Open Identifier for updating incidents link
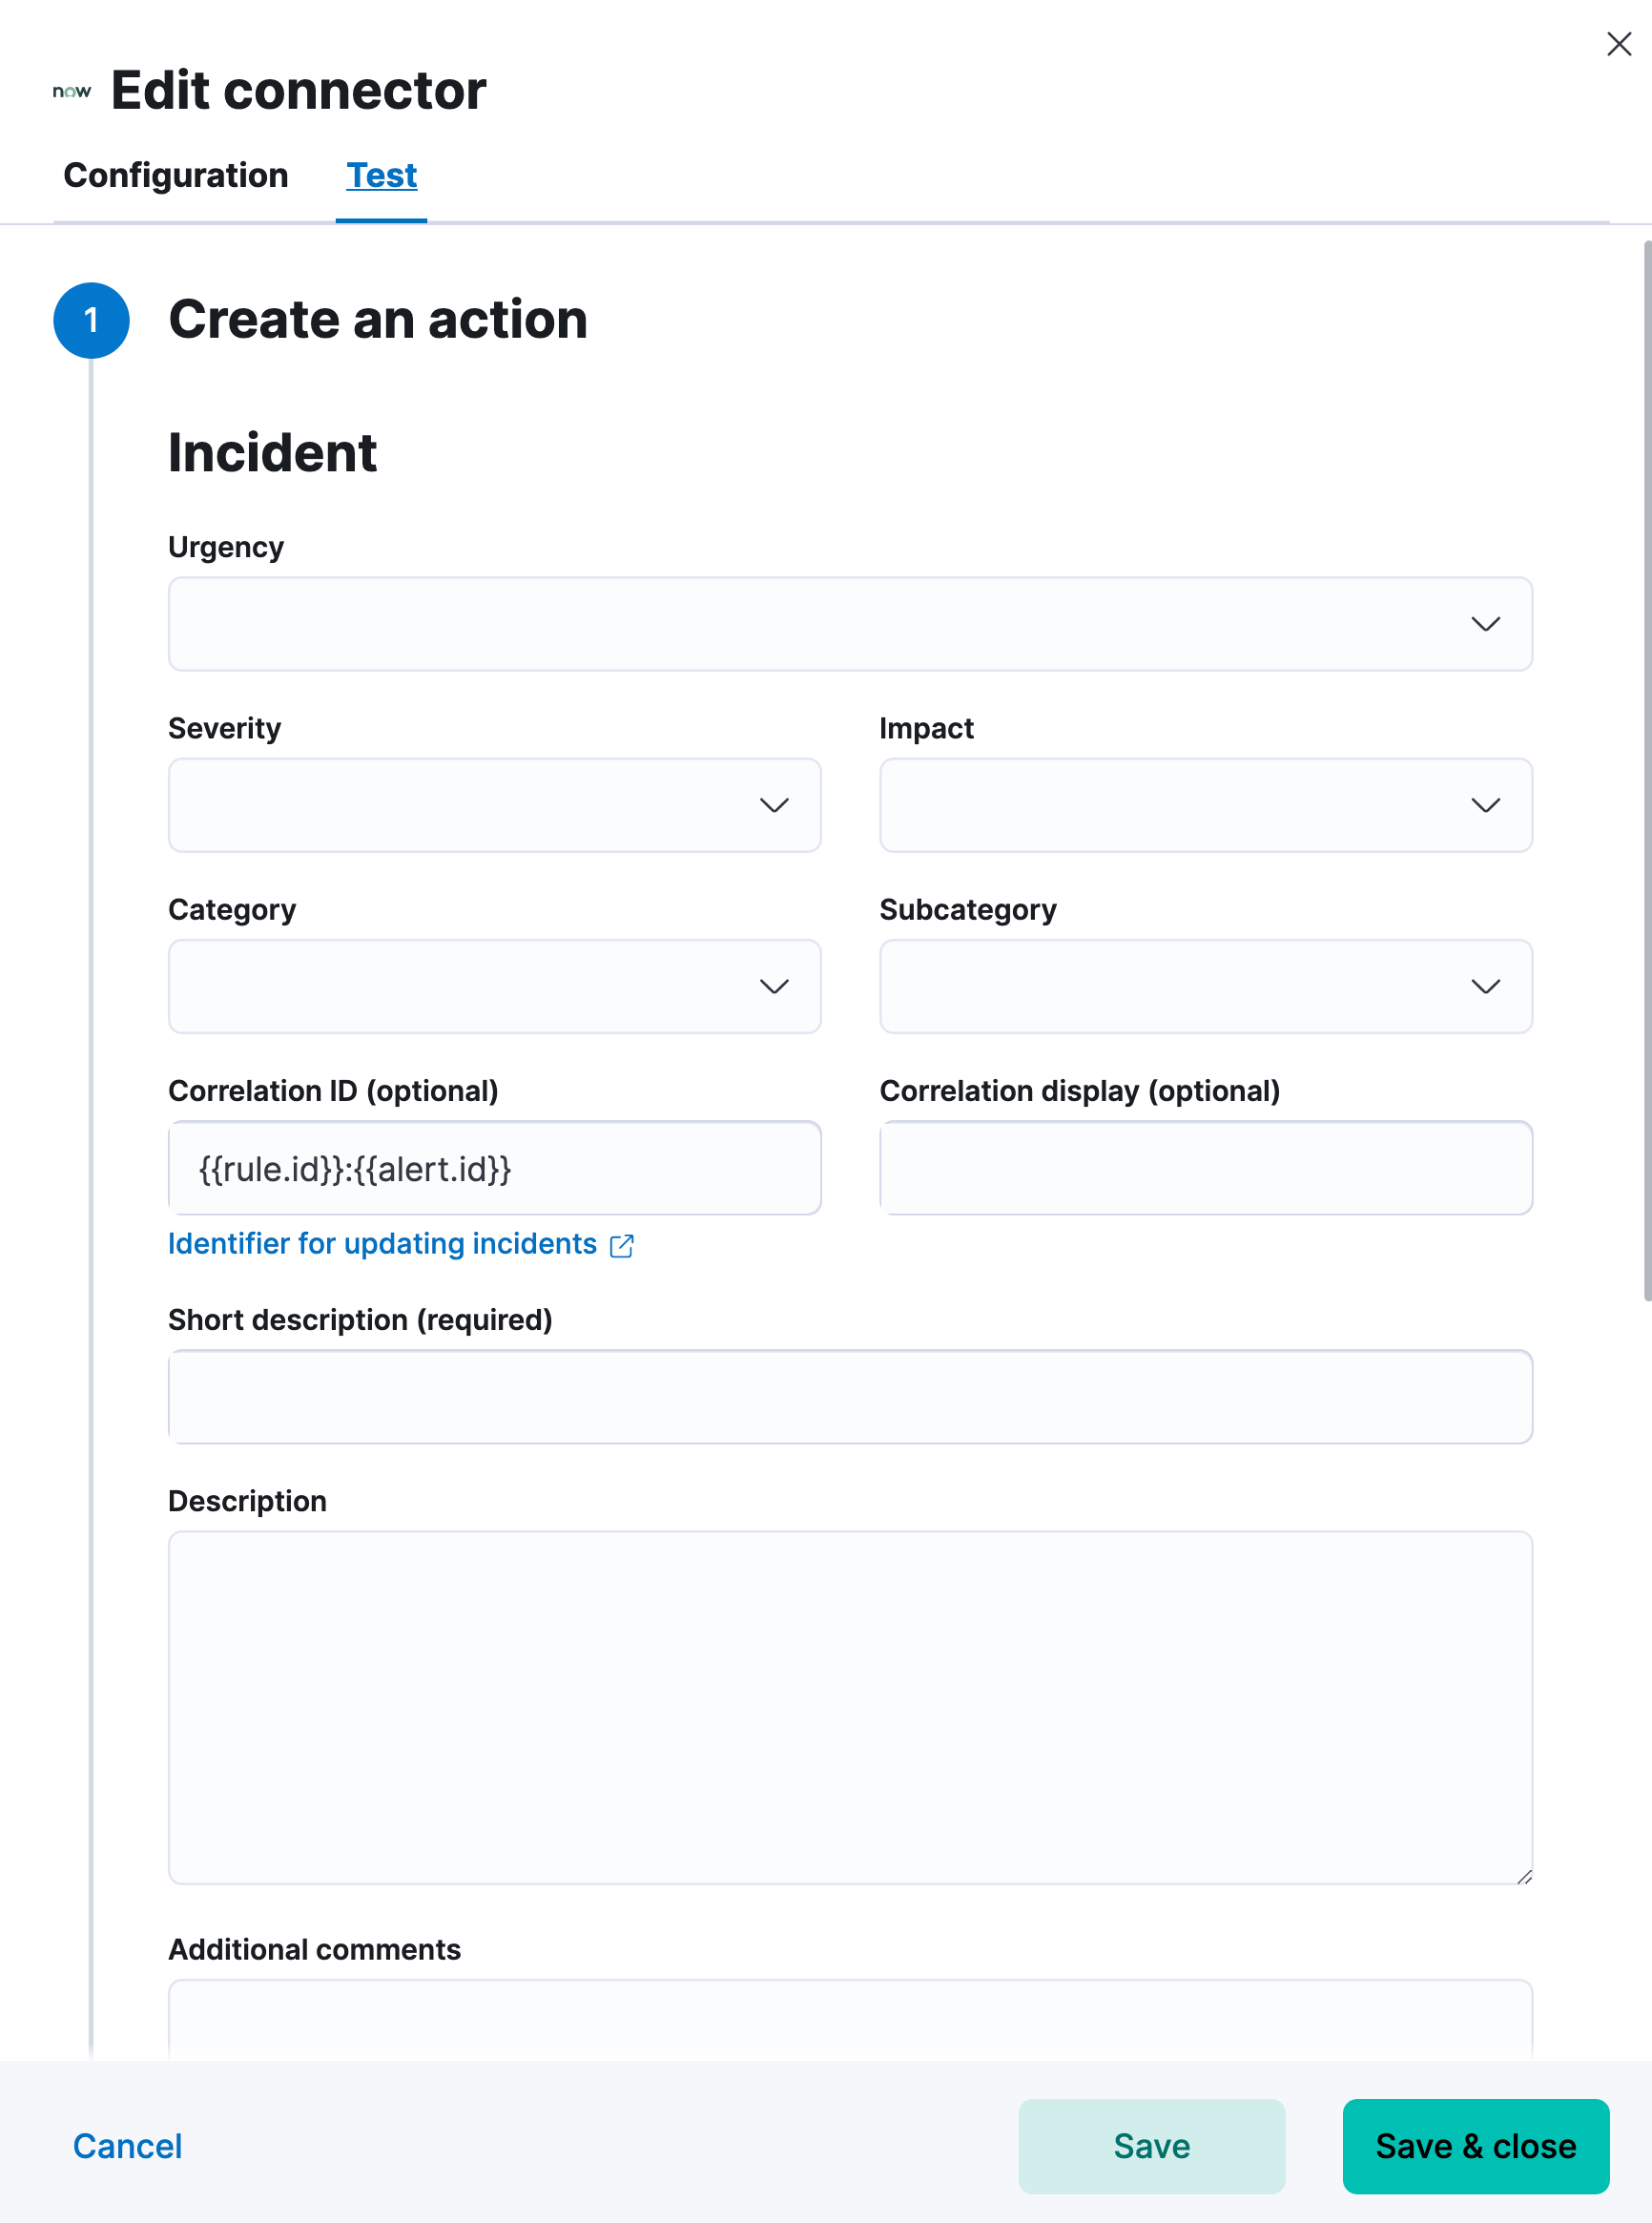The width and height of the screenshot is (1652, 2223). (383, 1244)
